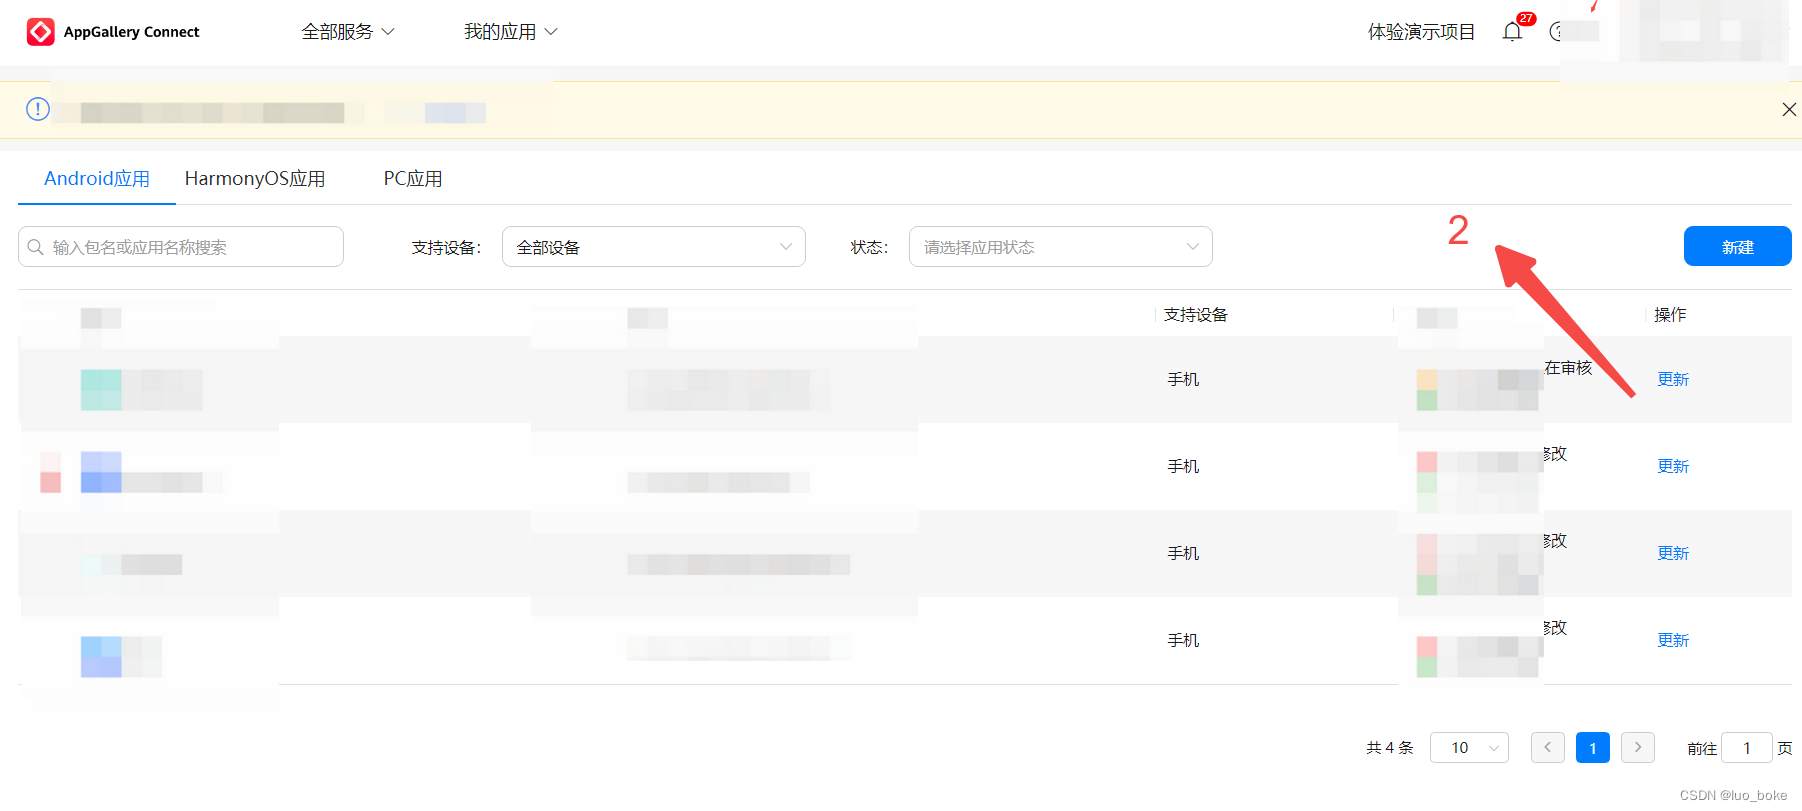The height and width of the screenshot is (811, 1802).
Task: Click the 前往 page number field
Action: point(1747,748)
